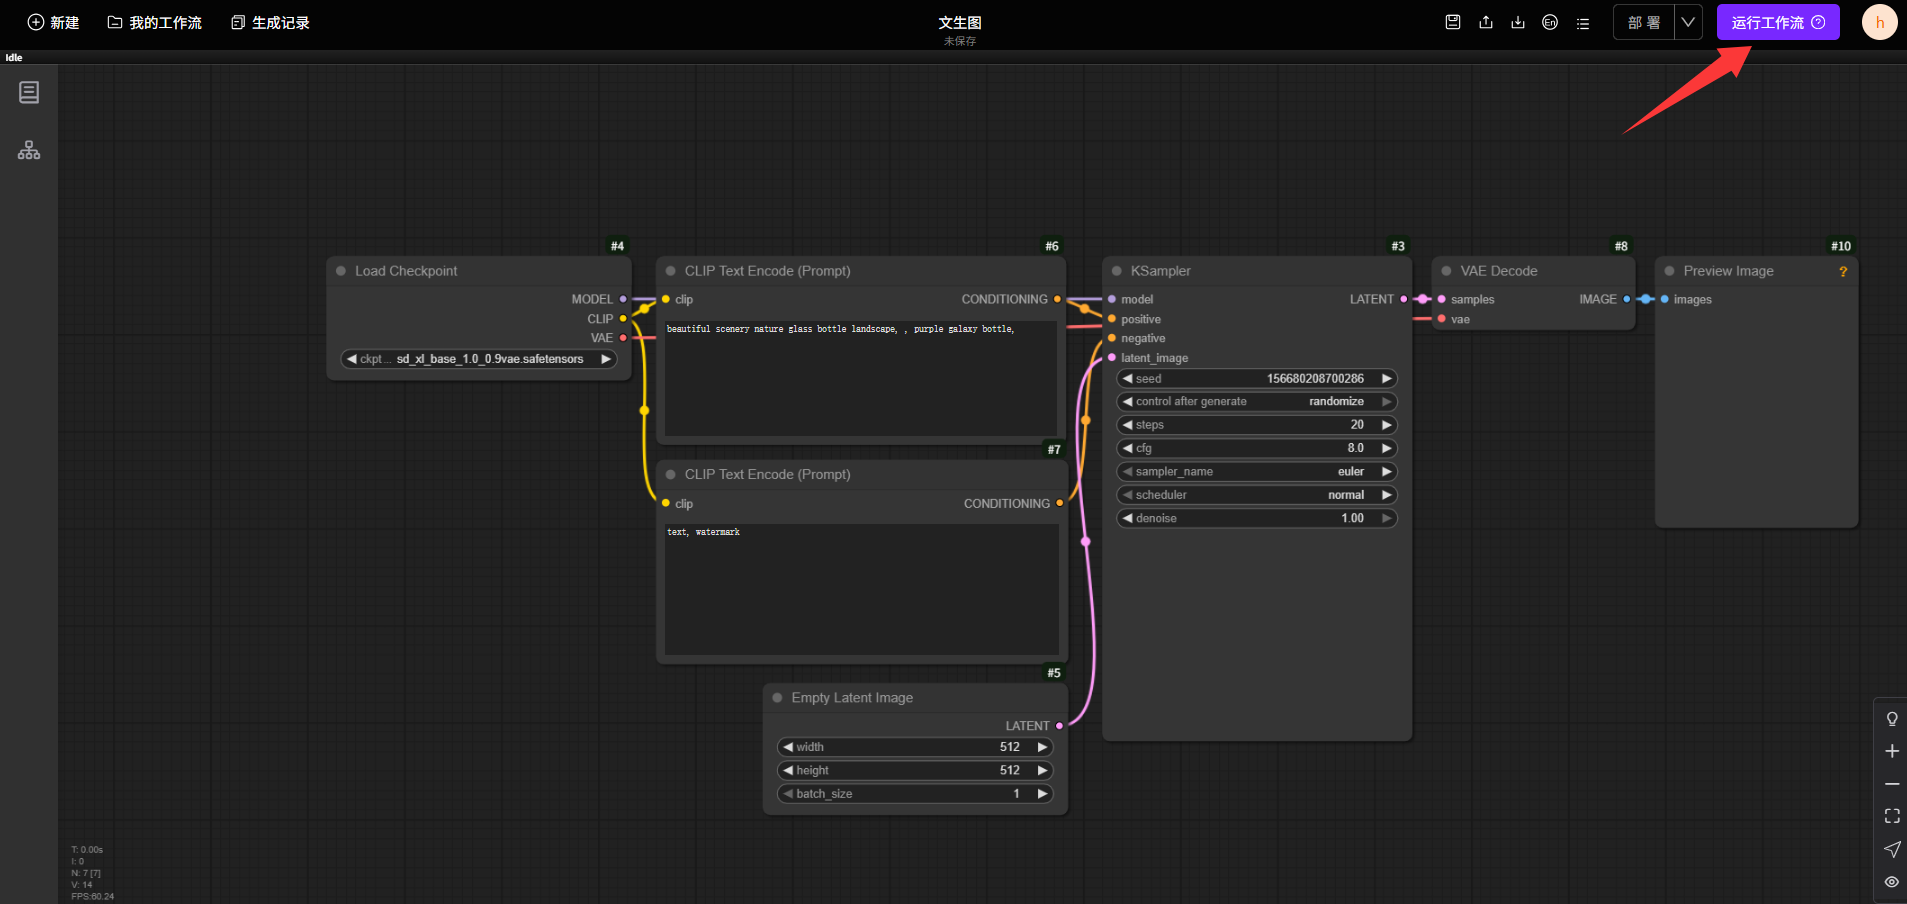Click the save workflow disk icon
The height and width of the screenshot is (904, 1907).
click(x=1453, y=22)
